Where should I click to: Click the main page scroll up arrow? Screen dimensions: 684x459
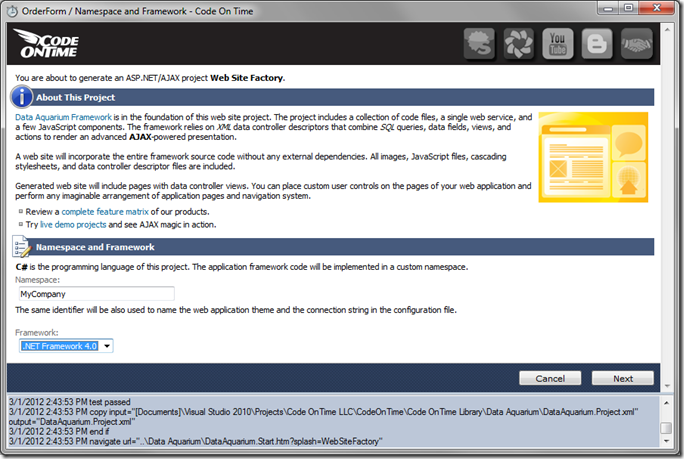point(667,30)
